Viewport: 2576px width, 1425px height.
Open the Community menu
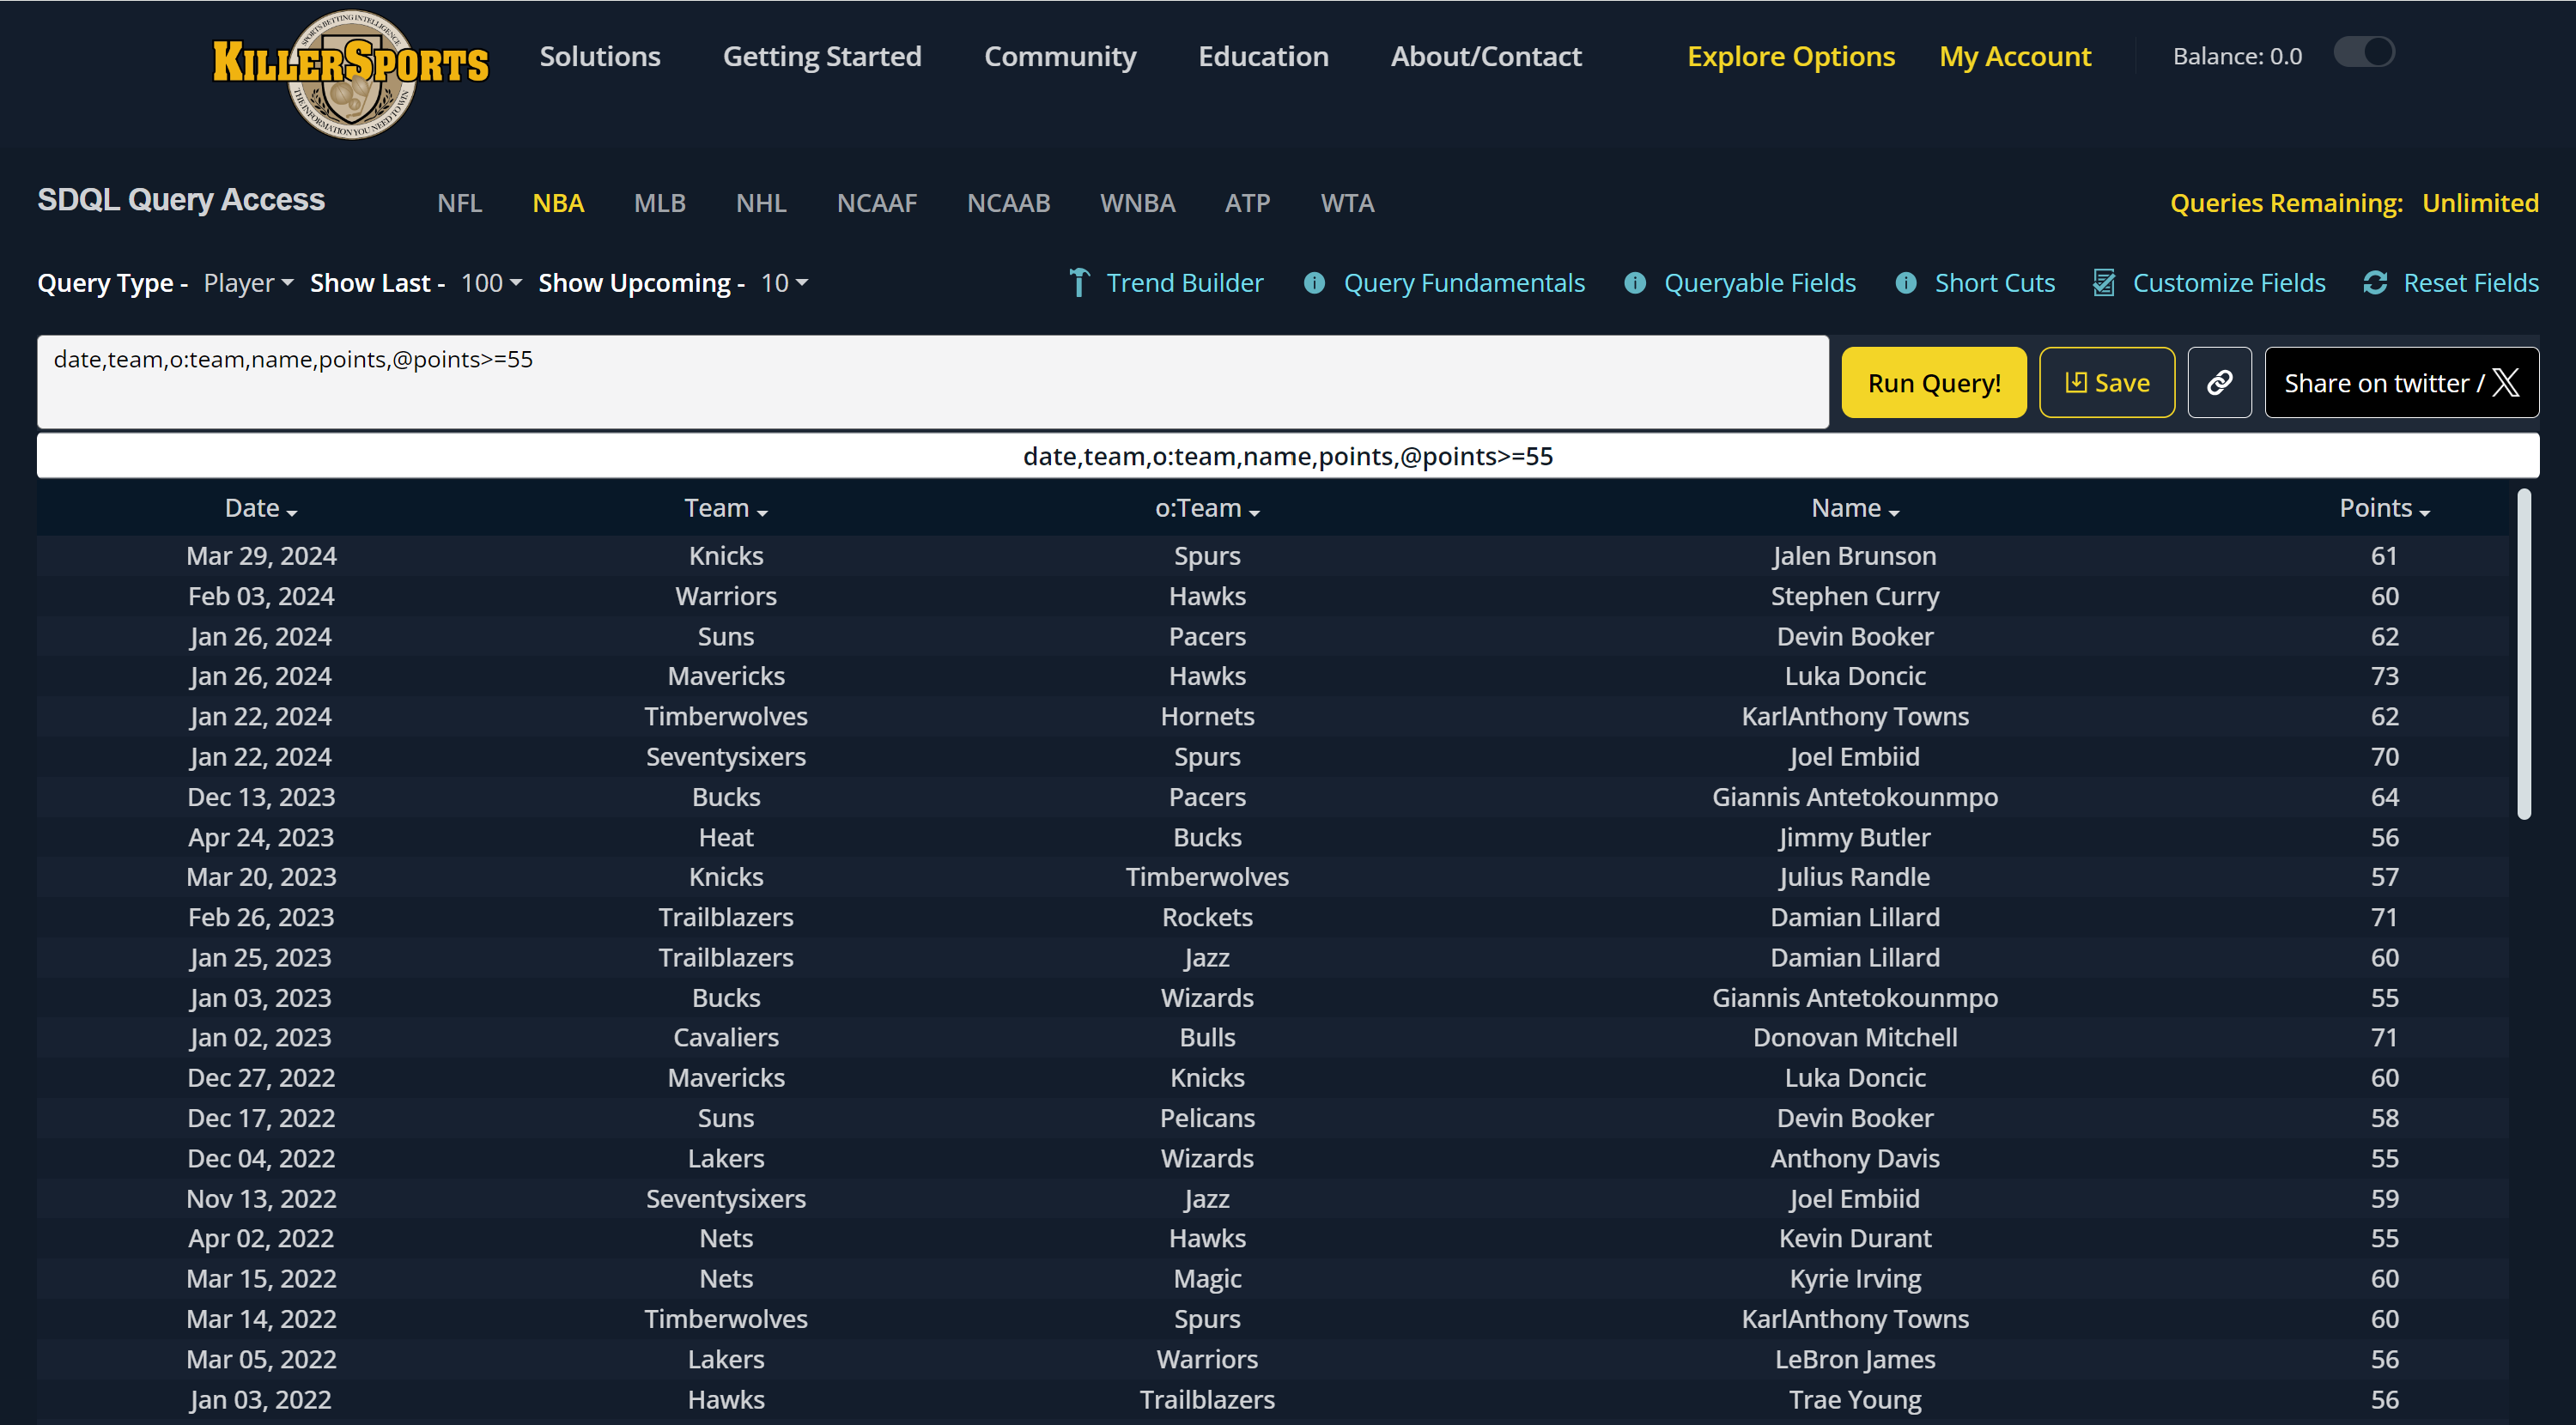(1060, 56)
